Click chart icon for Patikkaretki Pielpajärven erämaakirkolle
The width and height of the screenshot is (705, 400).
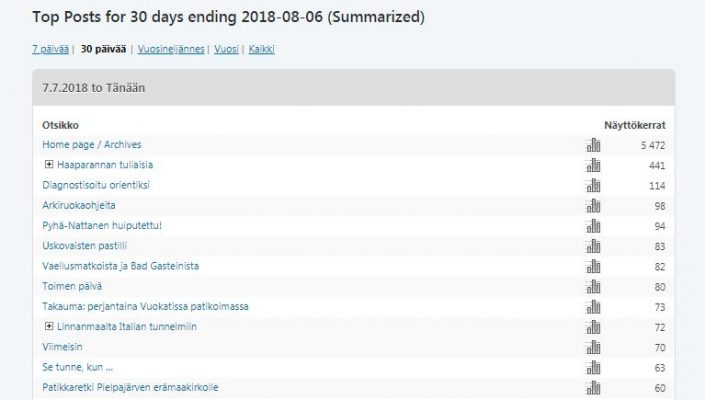[x=593, y=387]
